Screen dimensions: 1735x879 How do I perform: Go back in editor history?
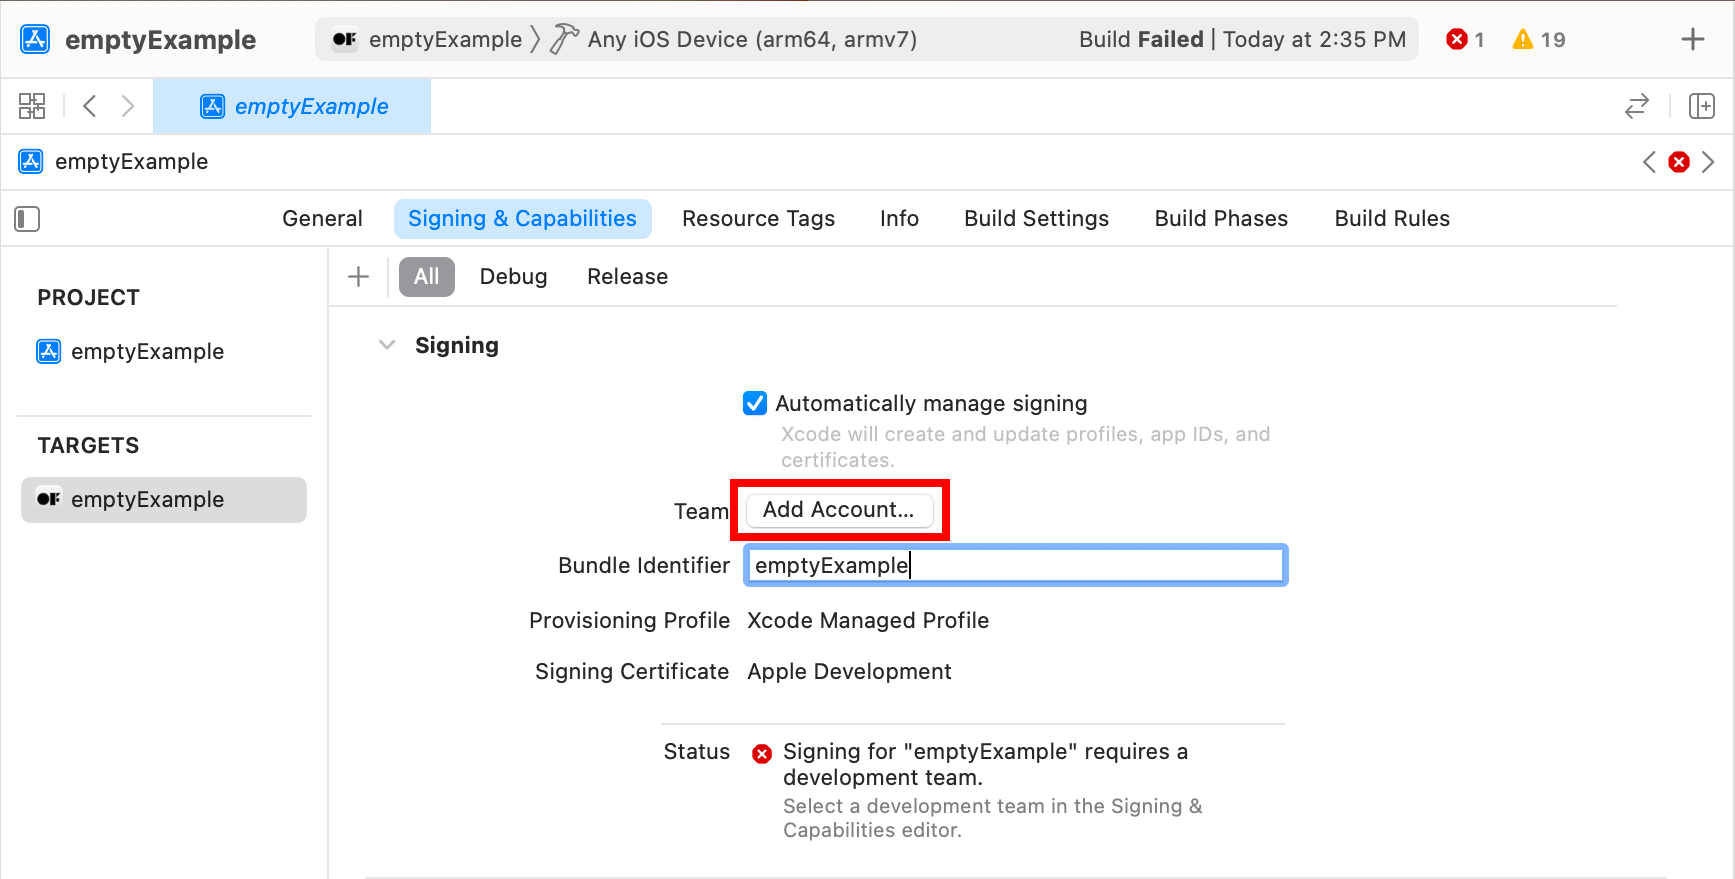[x=90, y=106]
